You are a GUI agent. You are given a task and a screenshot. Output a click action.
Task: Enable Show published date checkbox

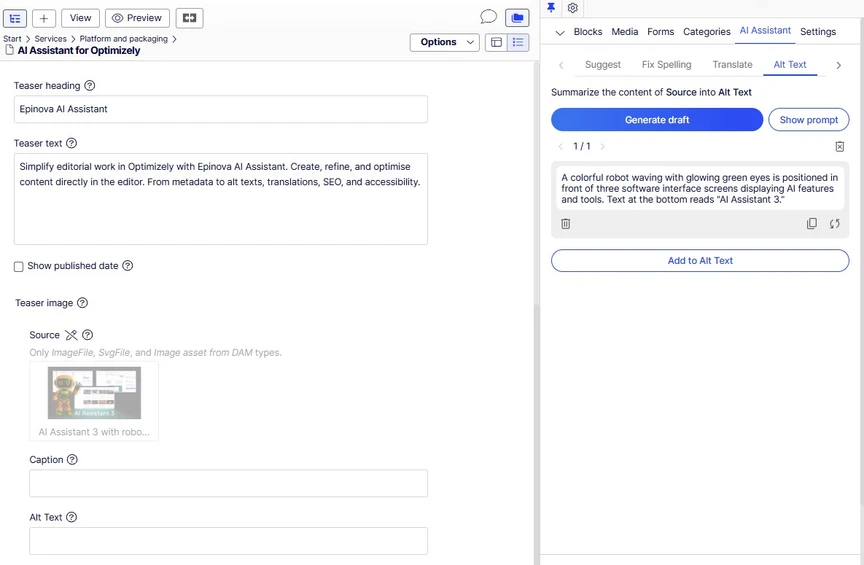(x=19, y=267)
